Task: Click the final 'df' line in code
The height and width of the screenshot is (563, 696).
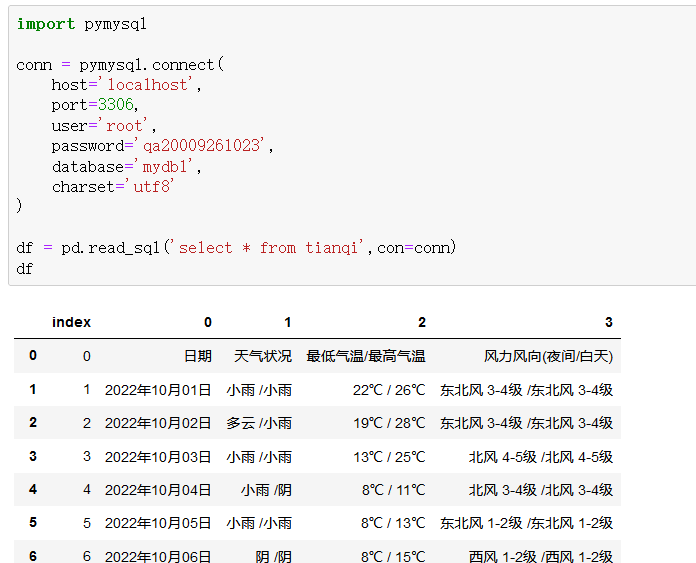Action: (x=24, y=269)
